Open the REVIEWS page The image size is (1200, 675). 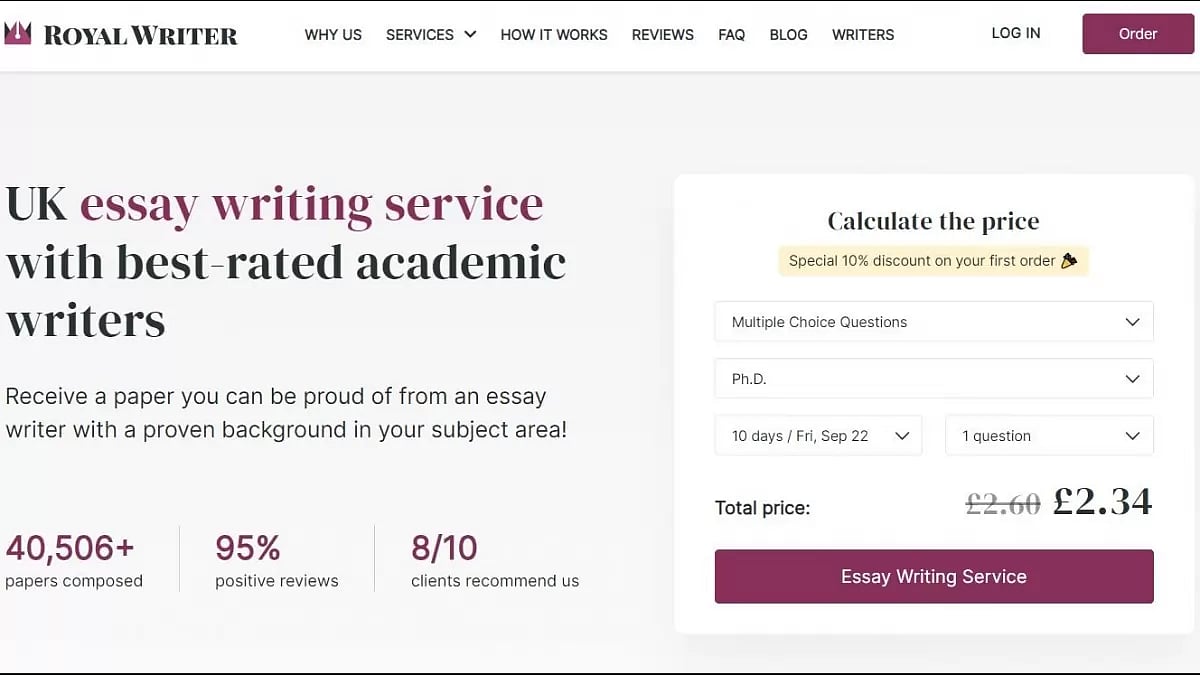(662, 34)
